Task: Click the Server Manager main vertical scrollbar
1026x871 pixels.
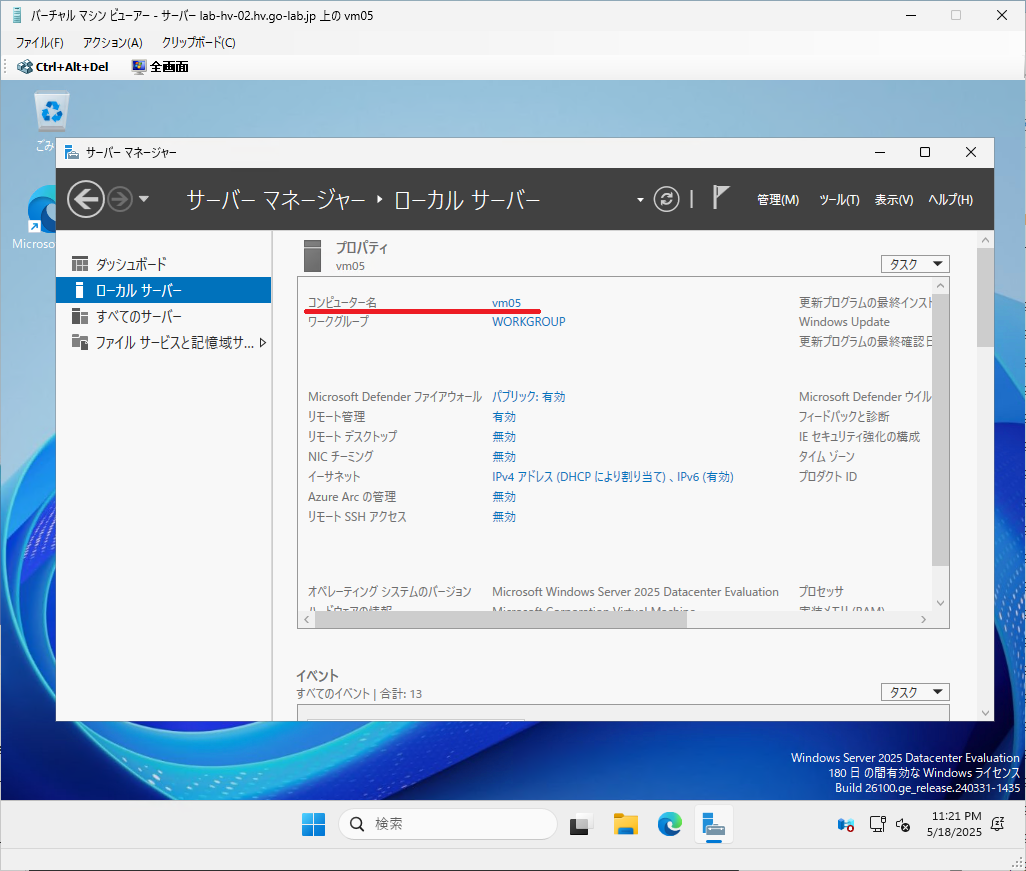Action: 985,298
